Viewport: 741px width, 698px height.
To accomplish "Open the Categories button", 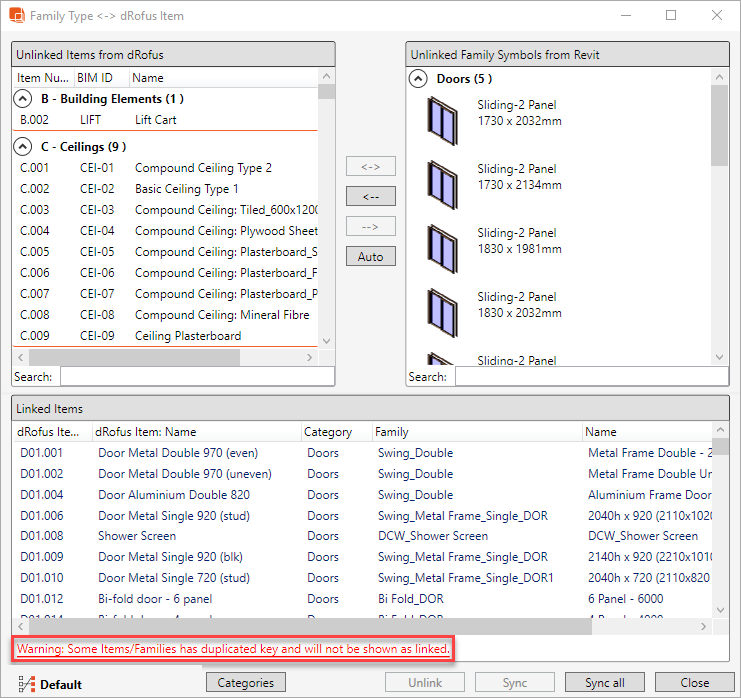I will point(245,683).
